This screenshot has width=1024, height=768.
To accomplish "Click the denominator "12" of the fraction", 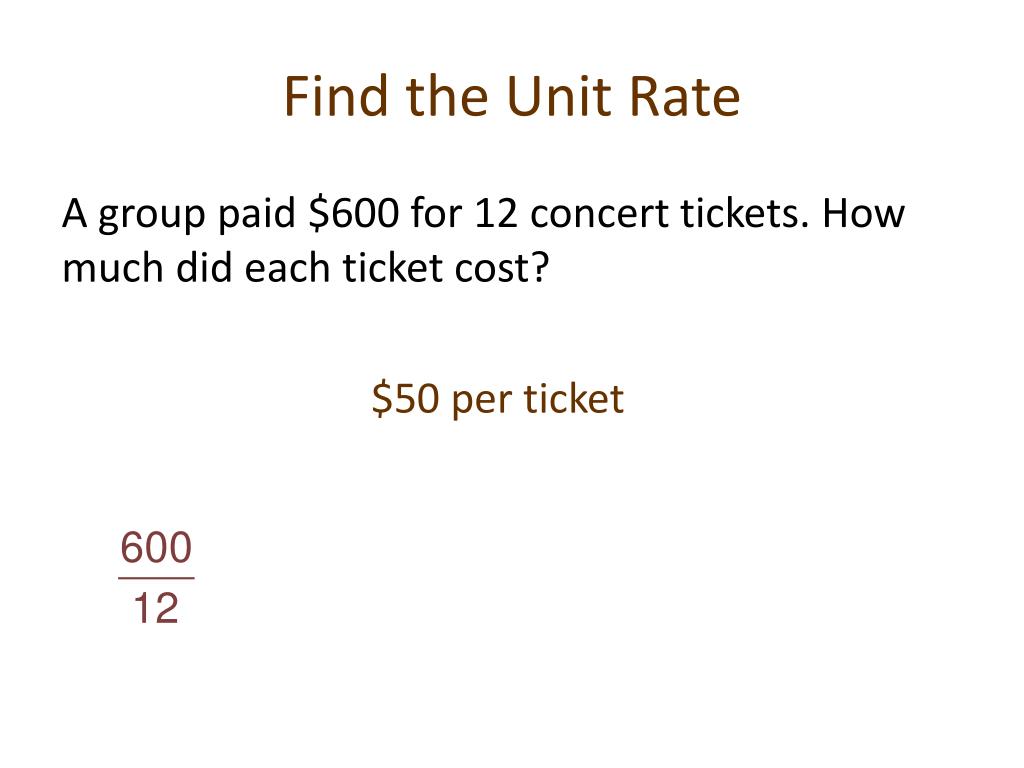I will [156, 608].
